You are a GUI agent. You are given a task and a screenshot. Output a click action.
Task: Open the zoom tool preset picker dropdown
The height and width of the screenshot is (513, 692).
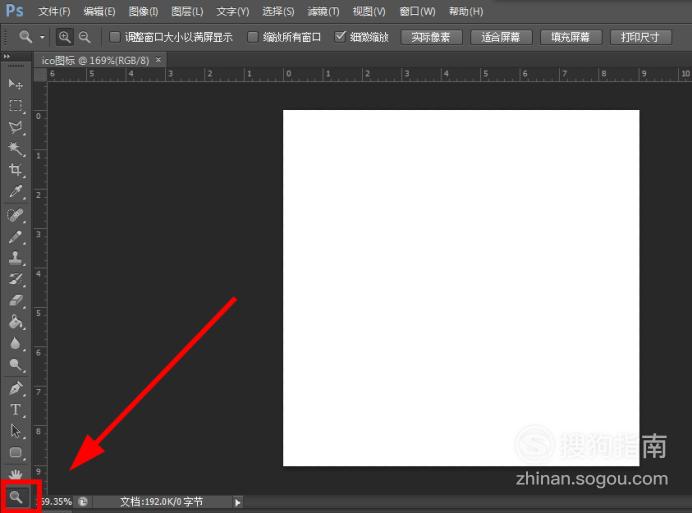tap(42, 37)
